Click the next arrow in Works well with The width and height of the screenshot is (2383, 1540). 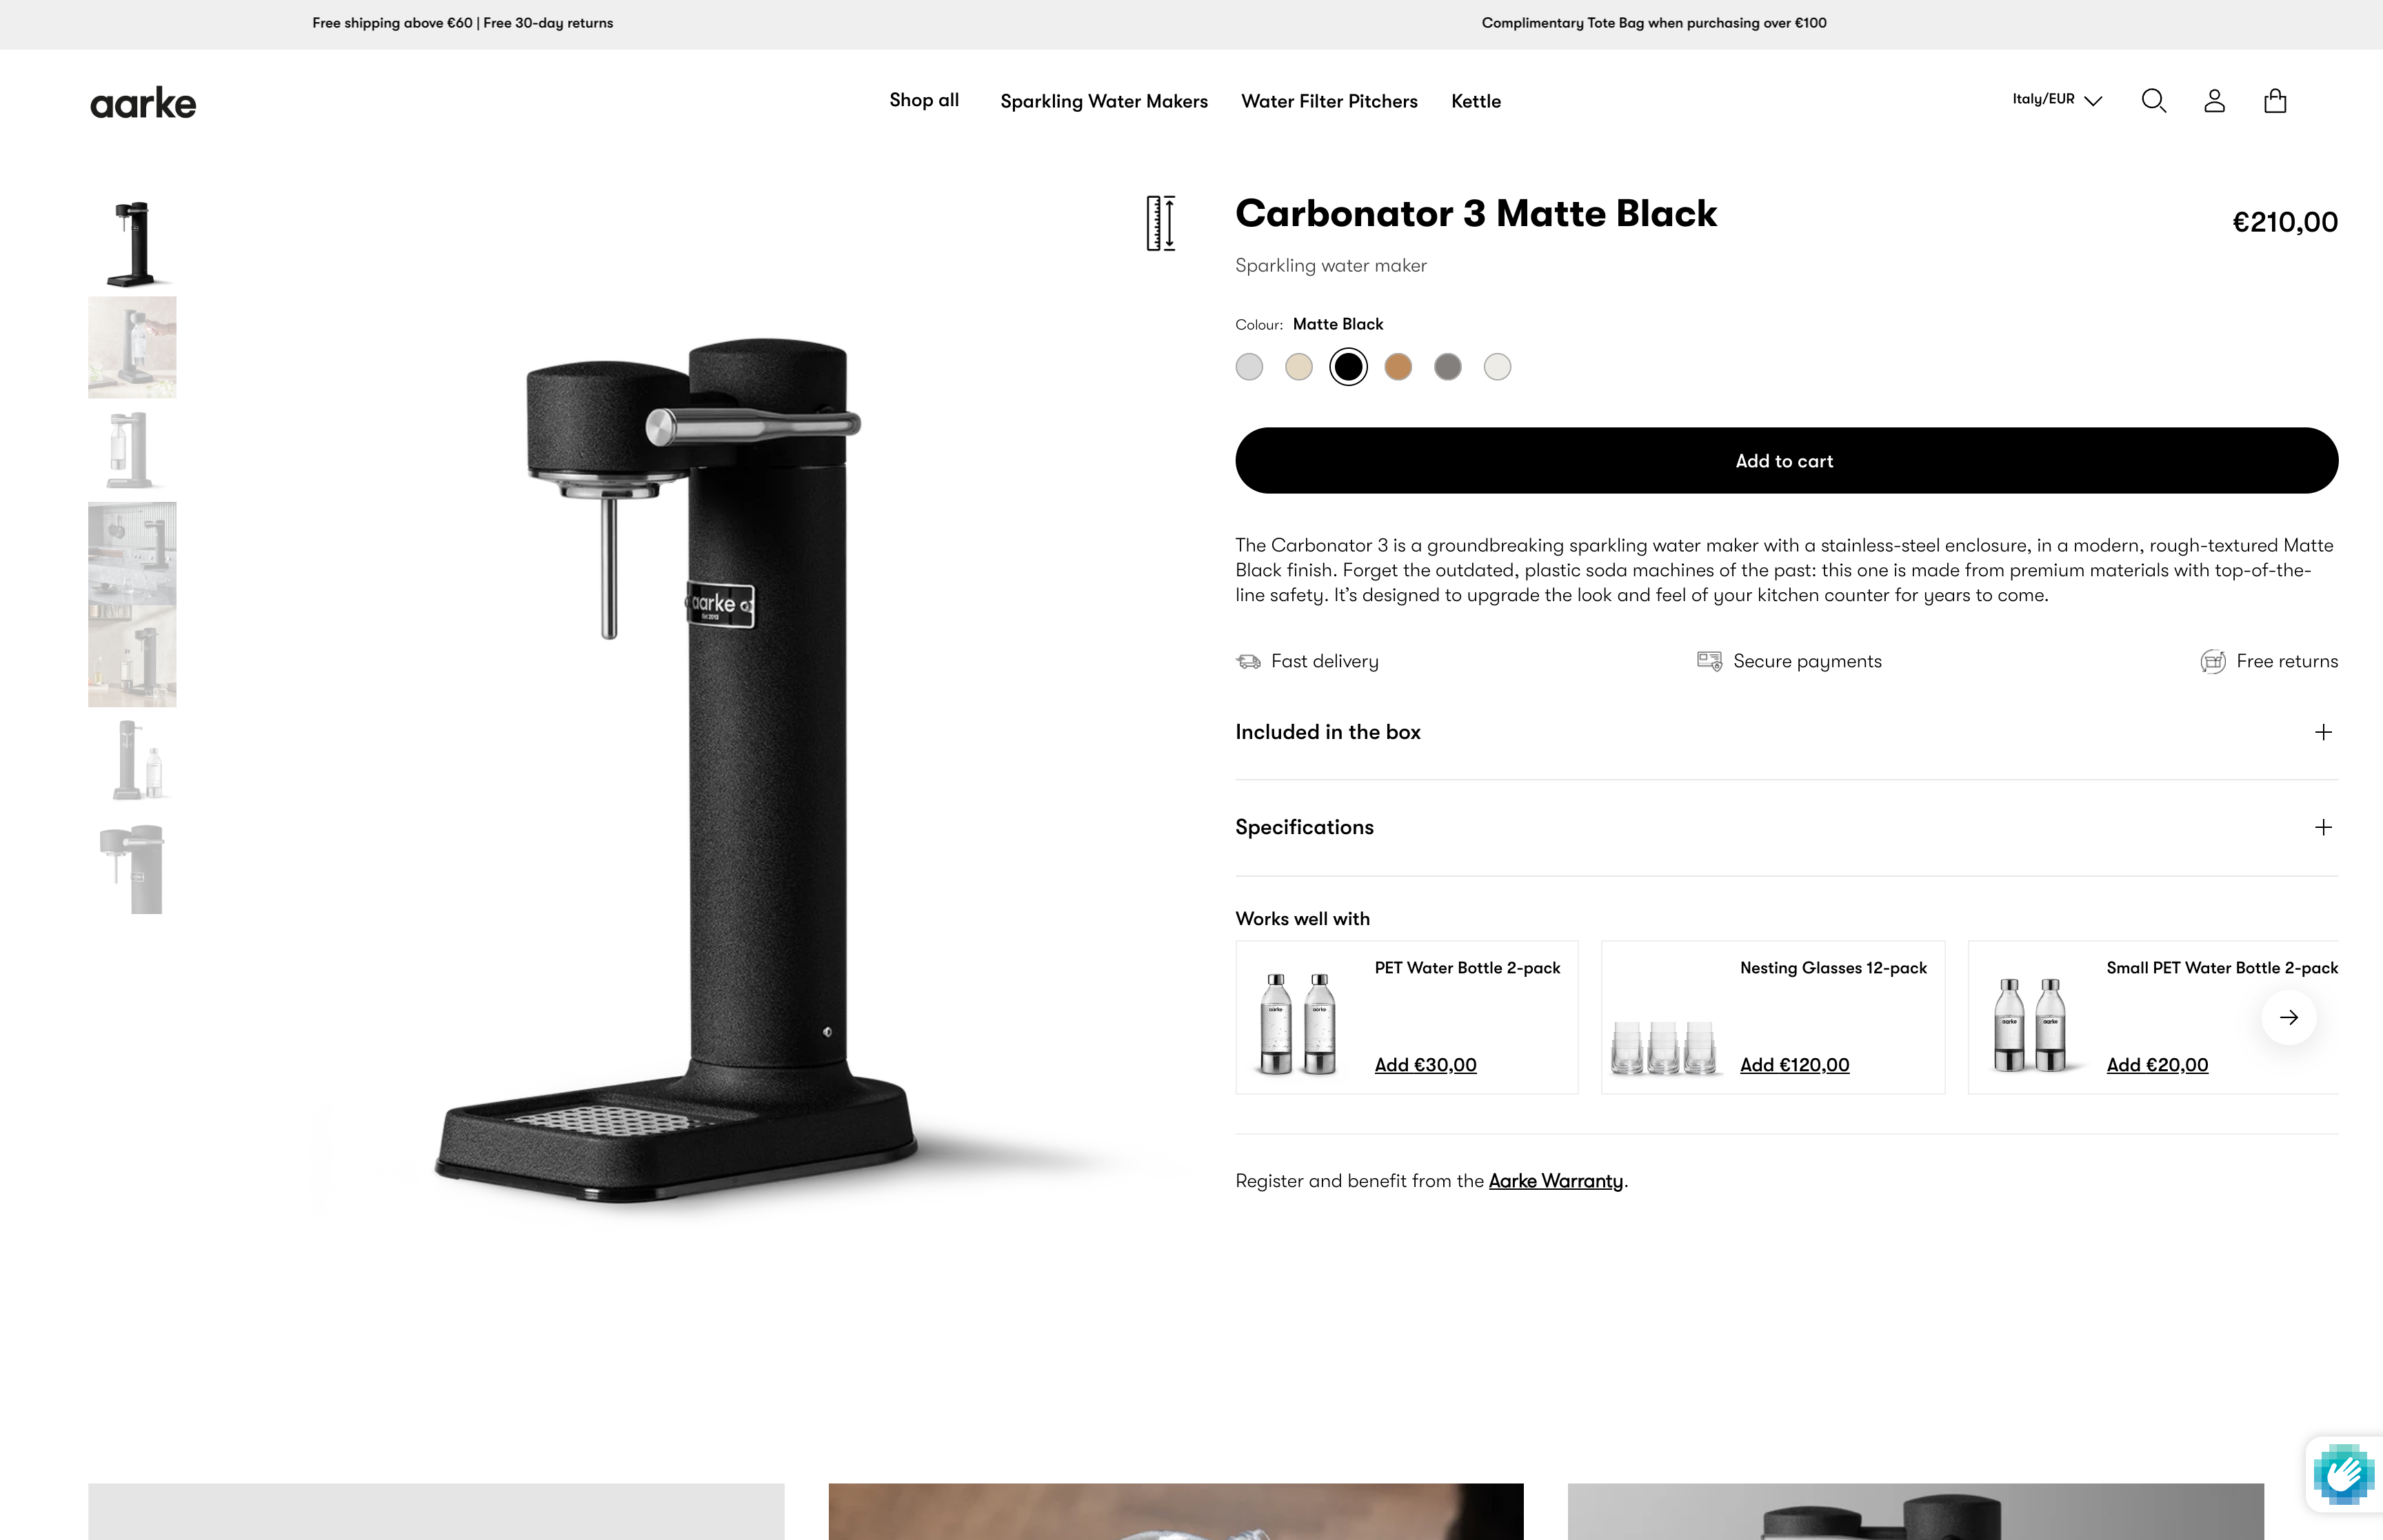[2289, 1017]
